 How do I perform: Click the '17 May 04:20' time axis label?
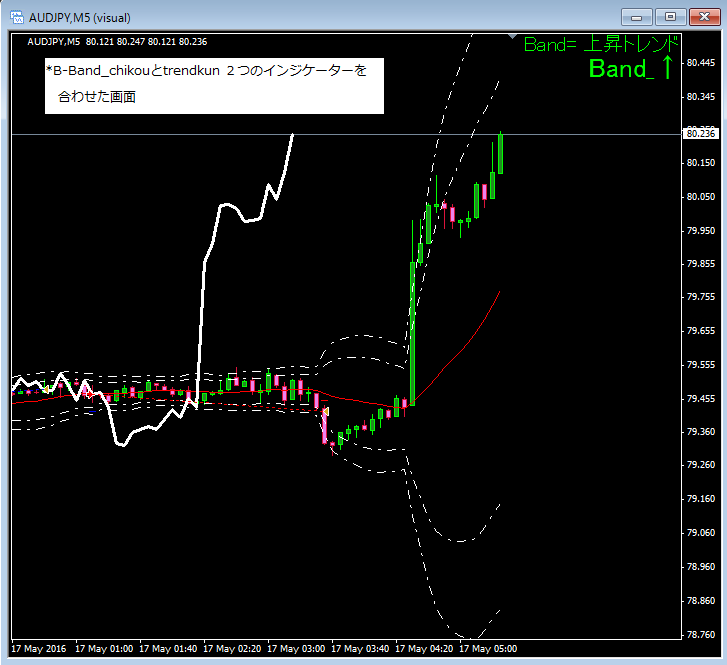coord(424,649)
